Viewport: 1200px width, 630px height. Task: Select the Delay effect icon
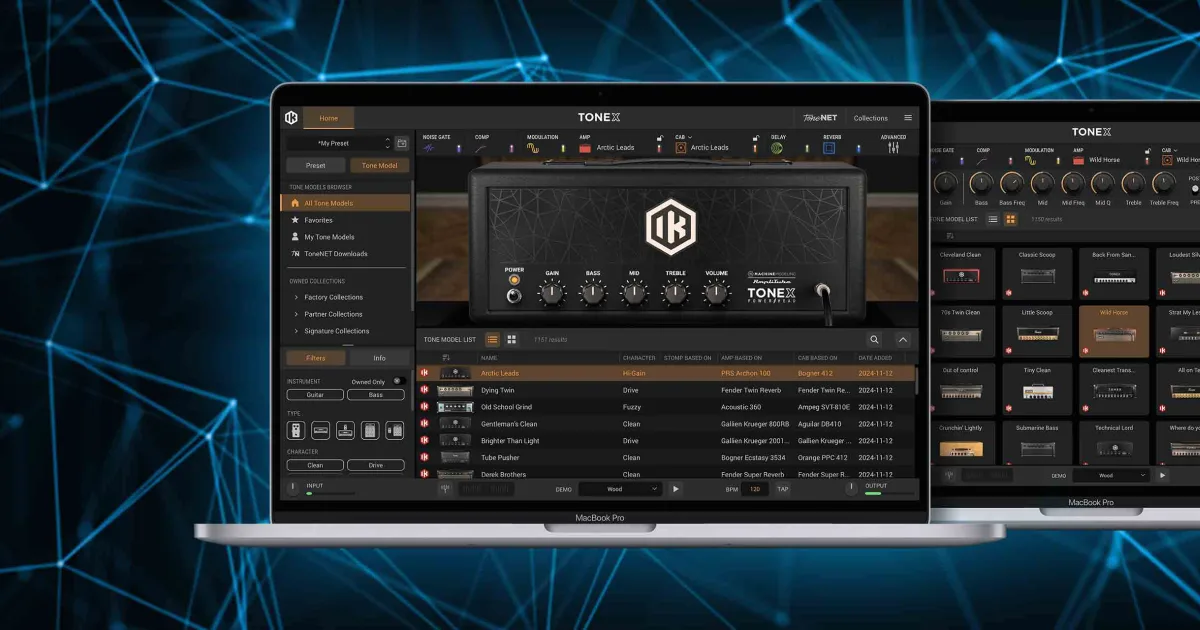(x=776, y=148)
